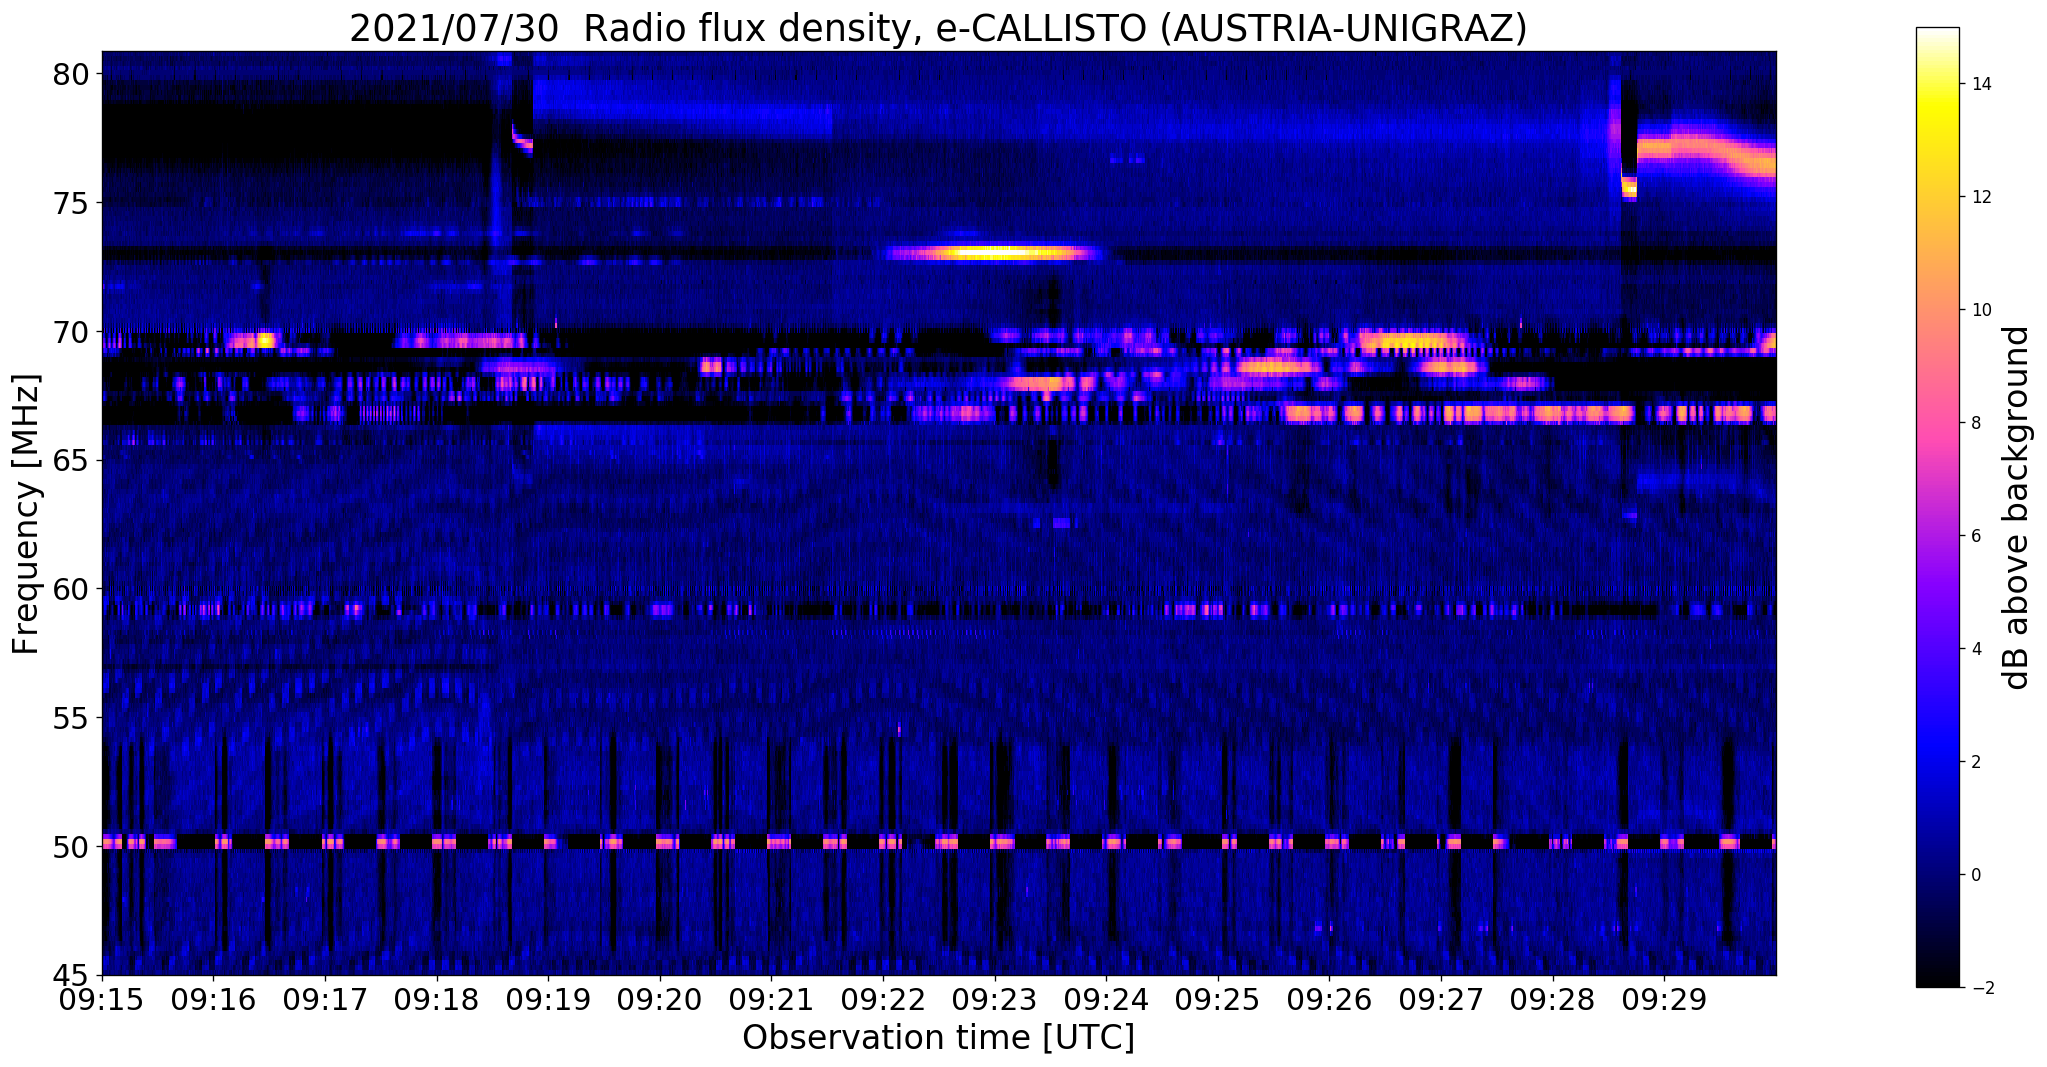Viewport: 2047px width, 1067px height.
Task: Click the 09:29 time tick label
Action: 1664,1000
